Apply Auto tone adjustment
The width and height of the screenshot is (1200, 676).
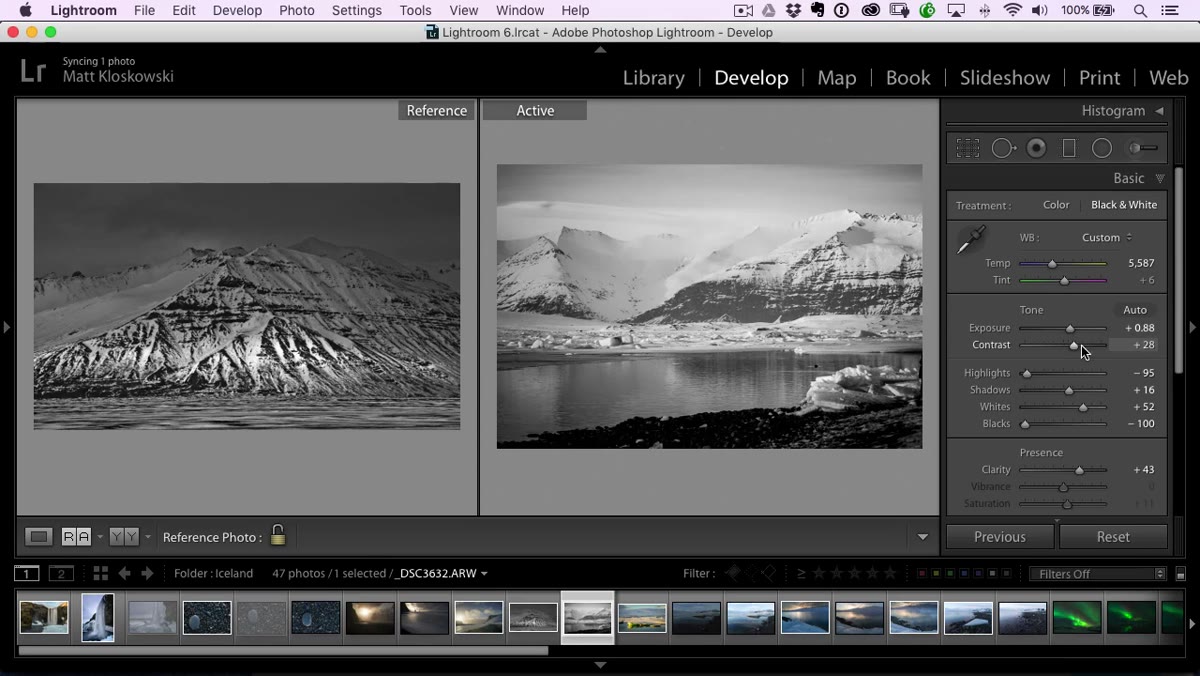(x=1135, y=310)
